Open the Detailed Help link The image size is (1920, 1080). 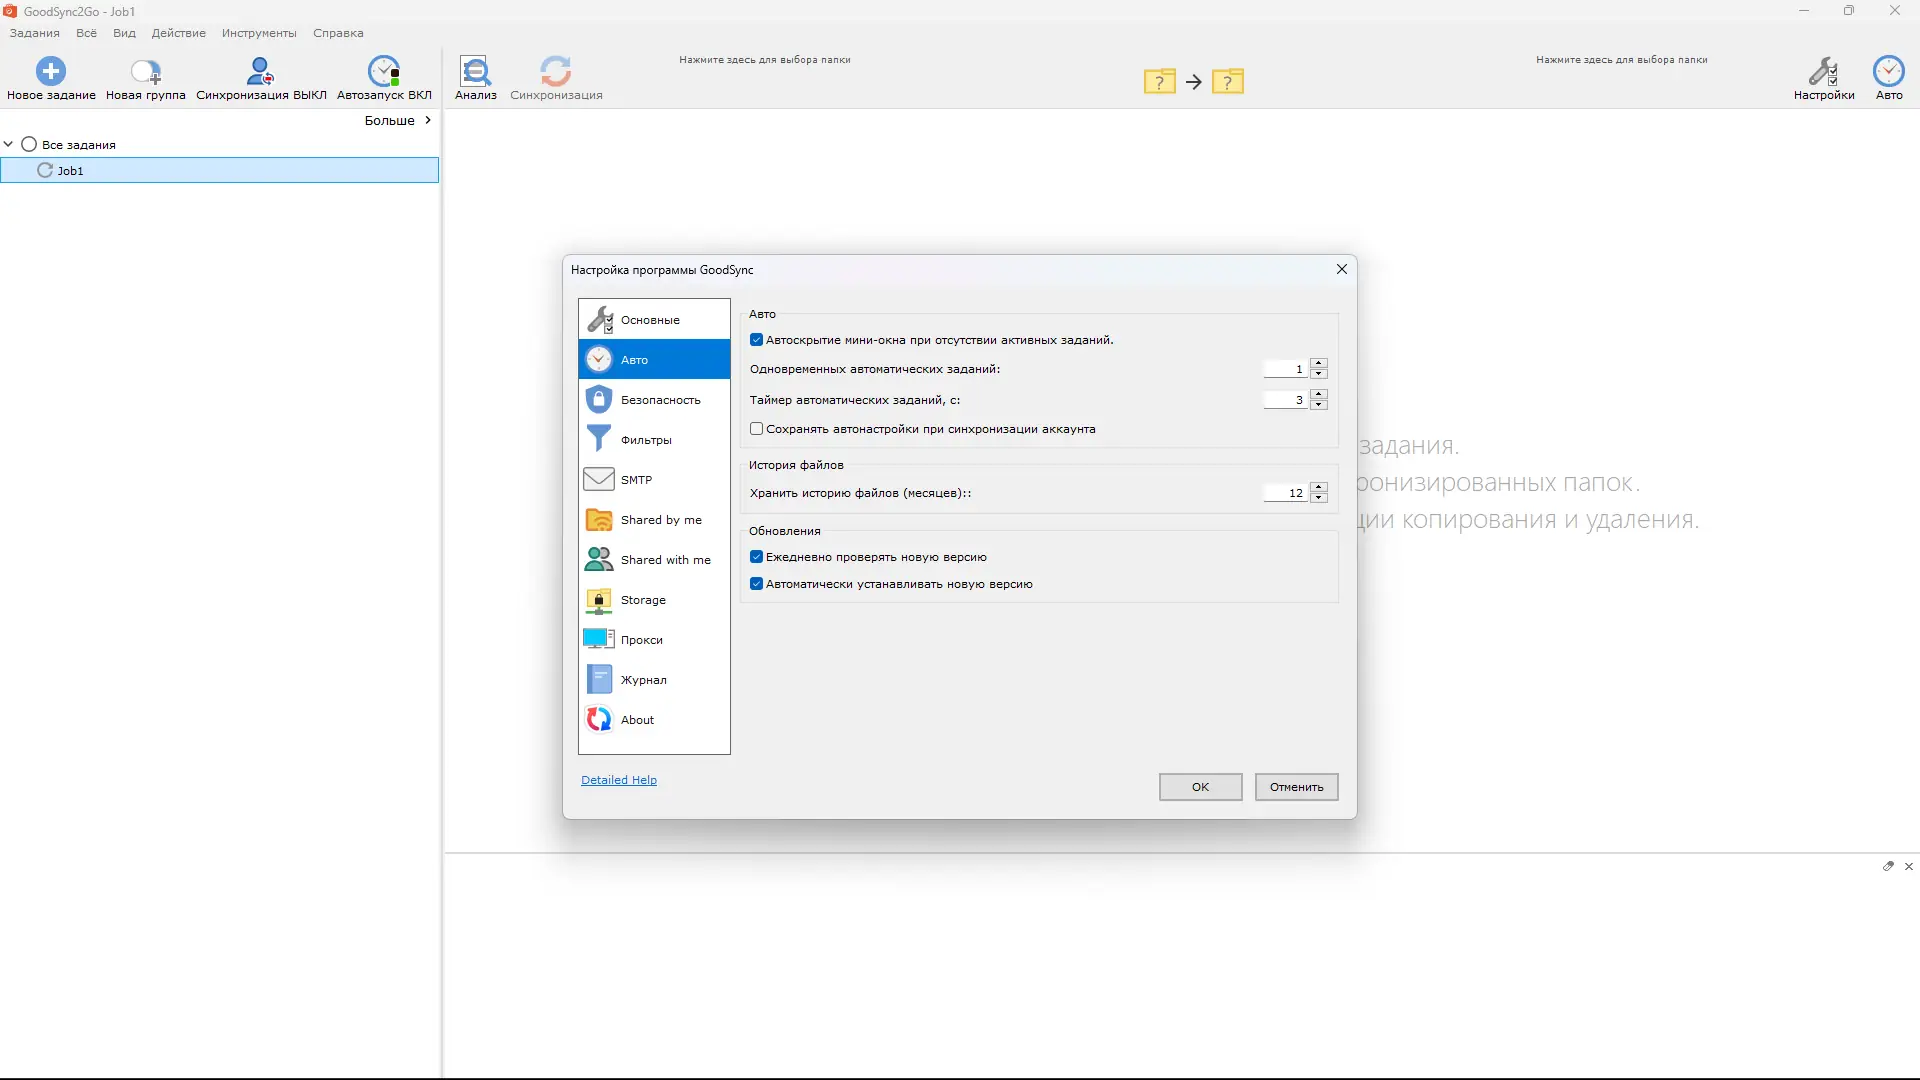[619, 780]
